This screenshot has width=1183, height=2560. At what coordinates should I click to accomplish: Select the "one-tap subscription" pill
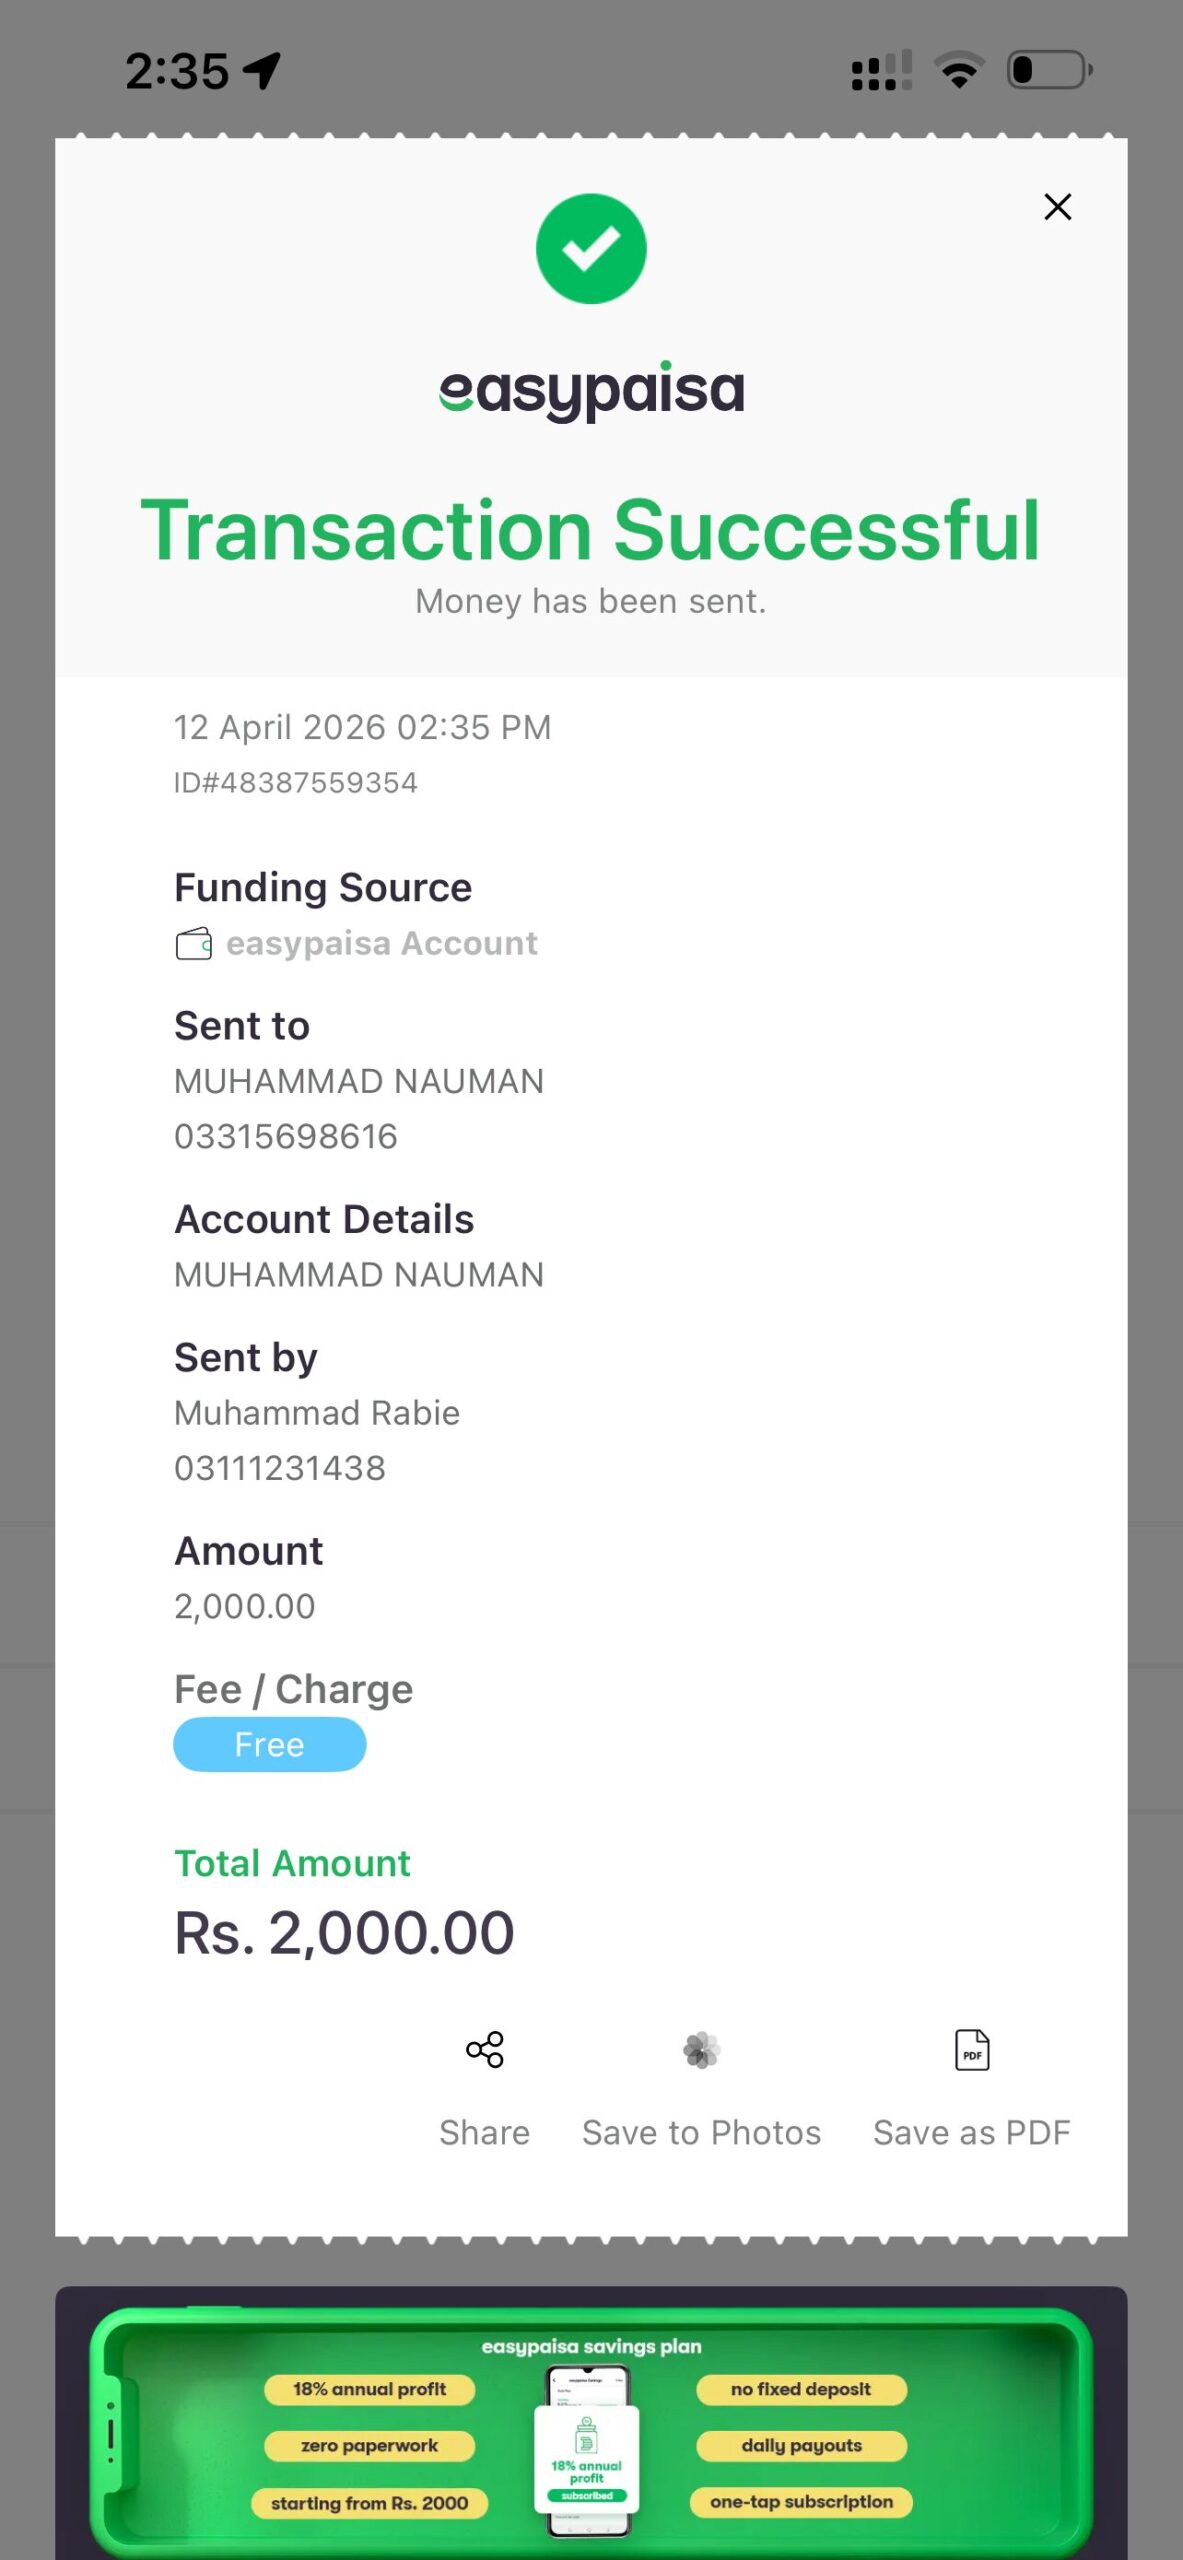[801, 2502]
